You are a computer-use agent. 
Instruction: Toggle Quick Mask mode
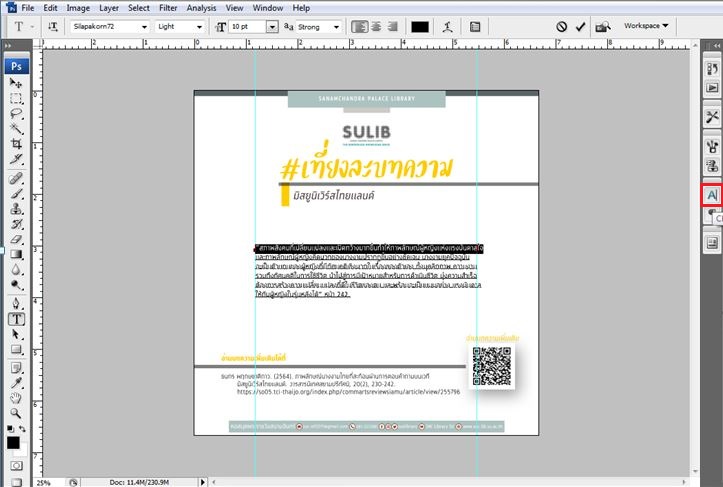coord(16,465)
